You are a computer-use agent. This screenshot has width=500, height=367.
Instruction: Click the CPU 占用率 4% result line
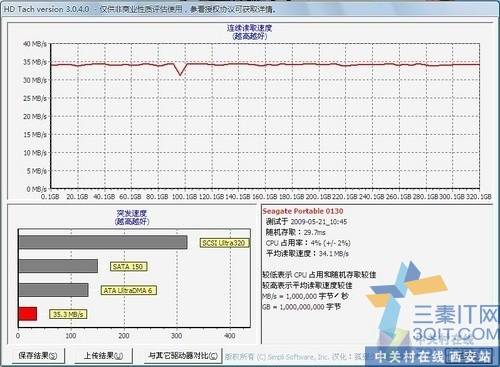(x=308, y=243)
